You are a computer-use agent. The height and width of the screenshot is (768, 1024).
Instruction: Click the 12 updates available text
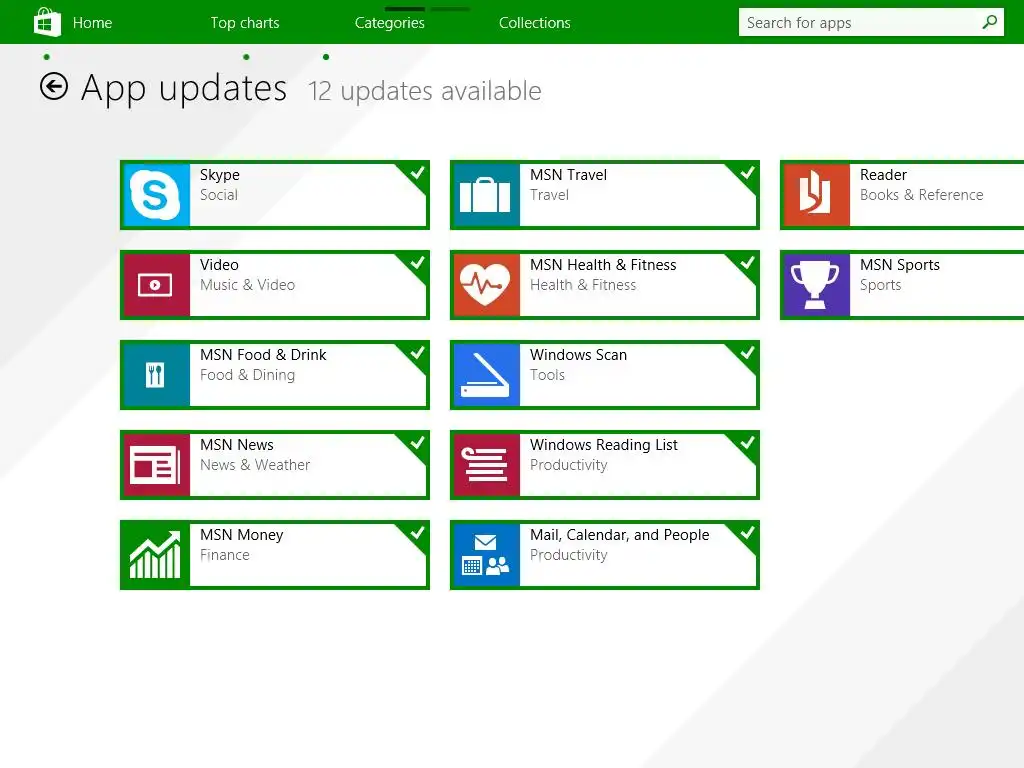pyautogui.click(x=424, y=91)
